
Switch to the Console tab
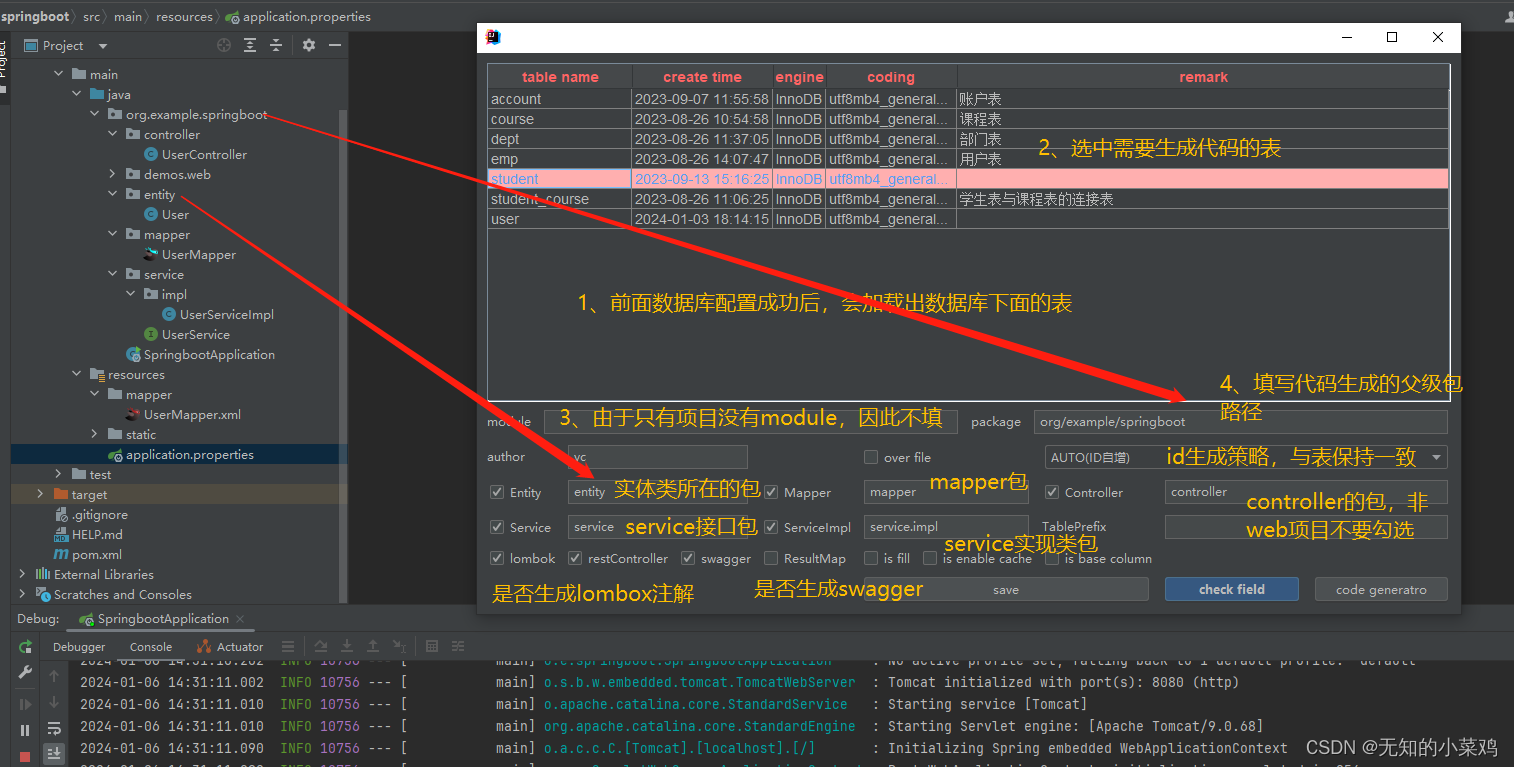click(151, 647)
